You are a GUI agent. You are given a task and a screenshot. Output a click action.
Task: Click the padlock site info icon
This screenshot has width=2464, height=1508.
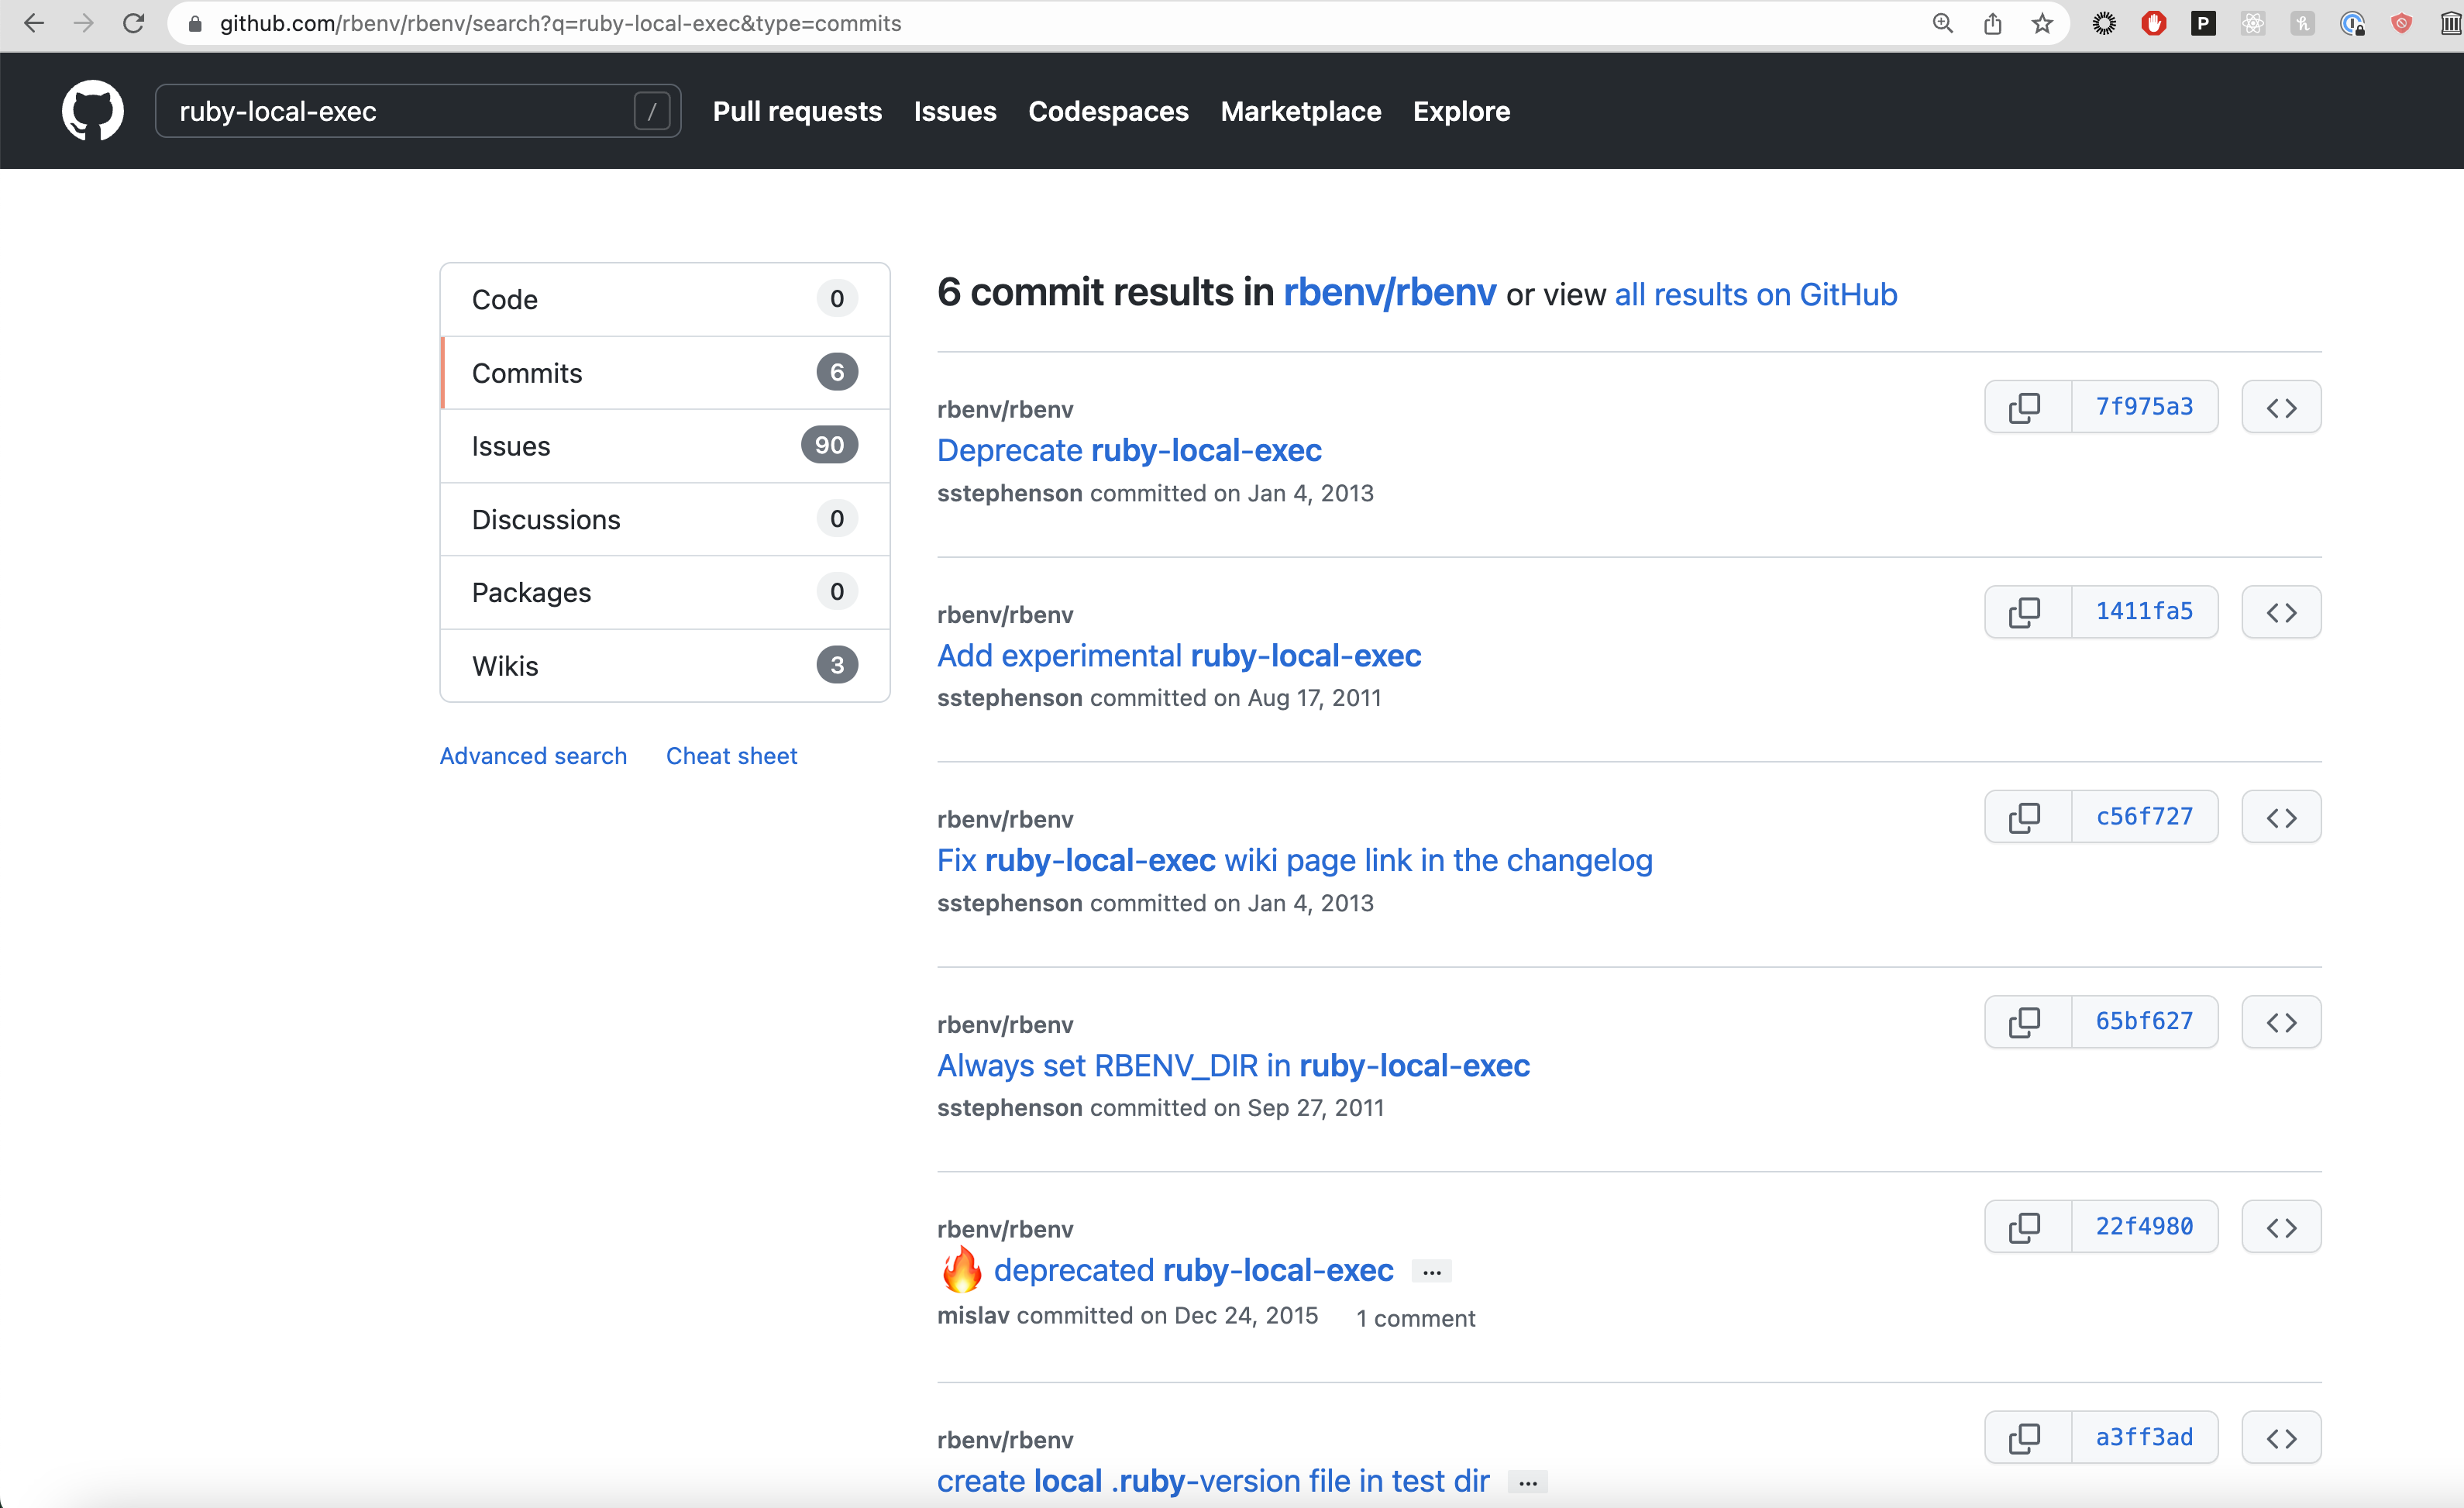[196, 23]
